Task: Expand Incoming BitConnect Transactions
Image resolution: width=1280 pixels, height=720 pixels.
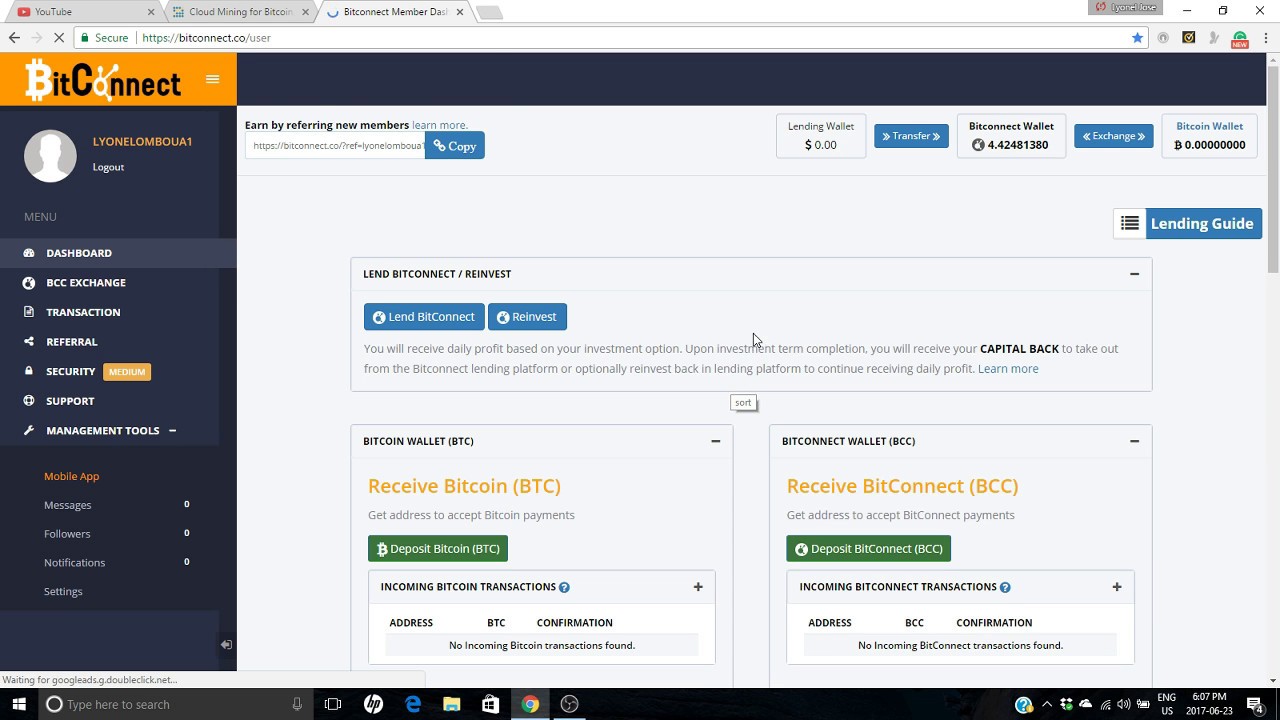Action: [x=1117, y=587]
